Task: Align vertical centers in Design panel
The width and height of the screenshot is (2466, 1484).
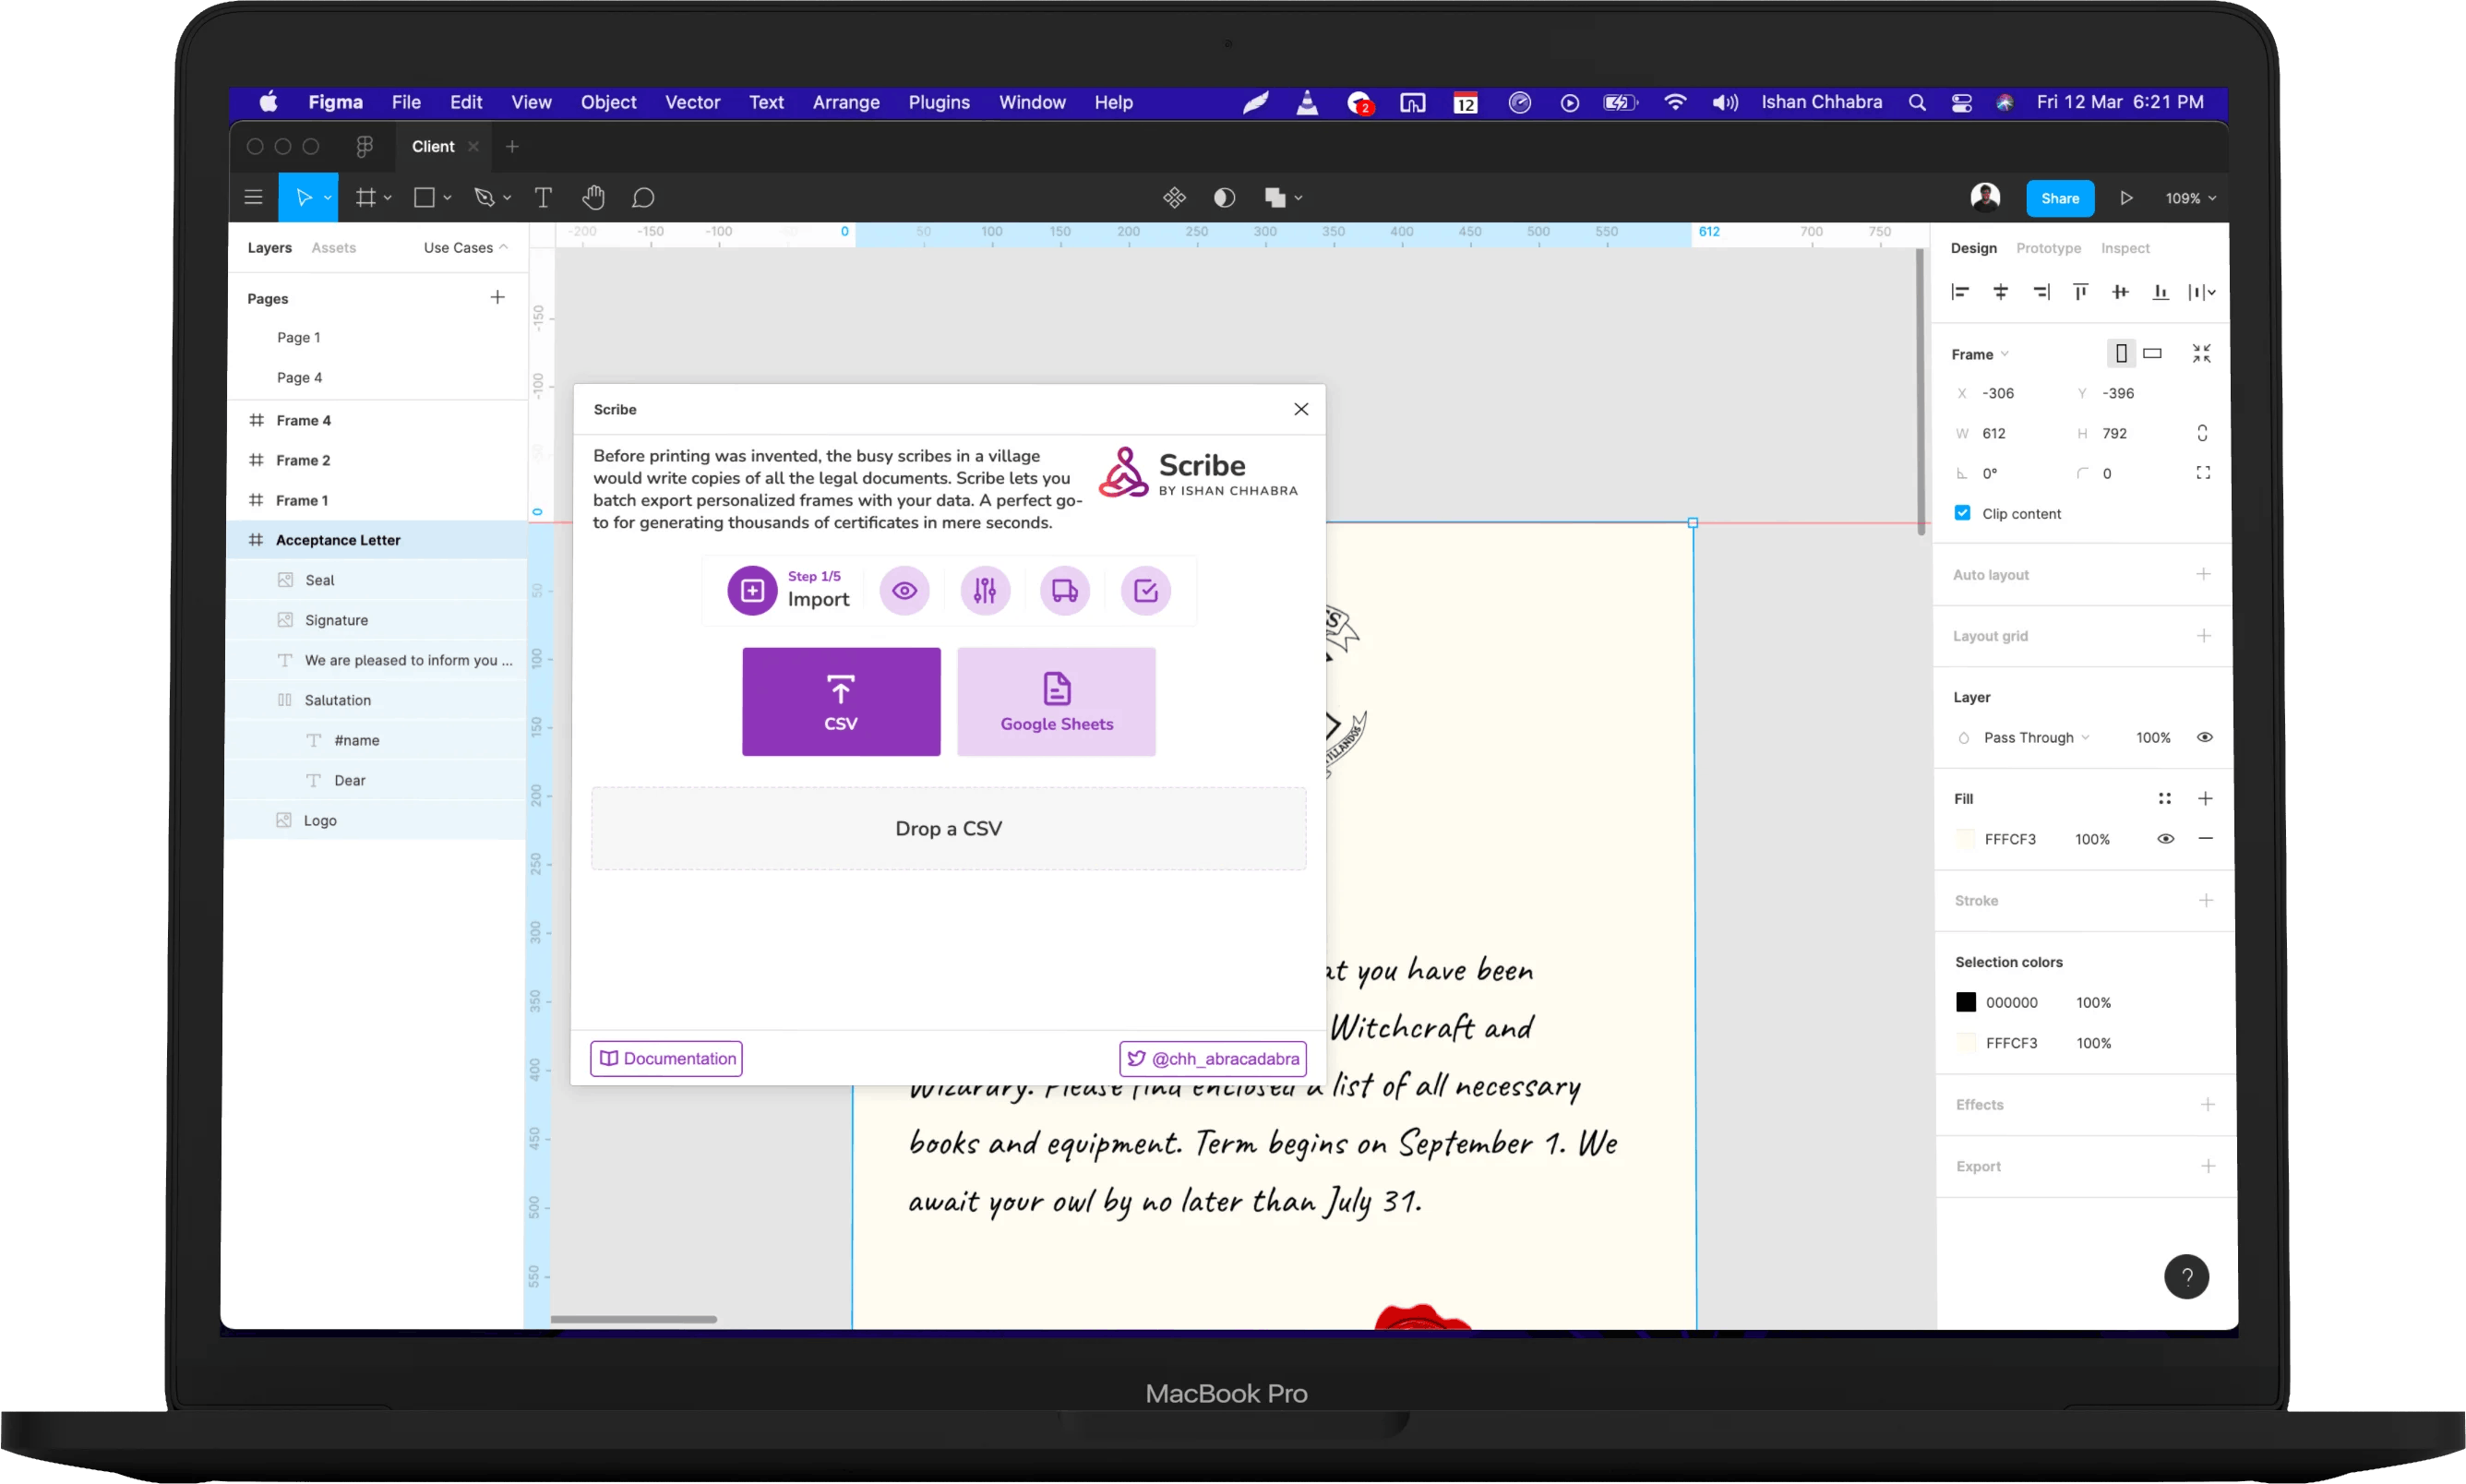Action: click(2120, 292)
